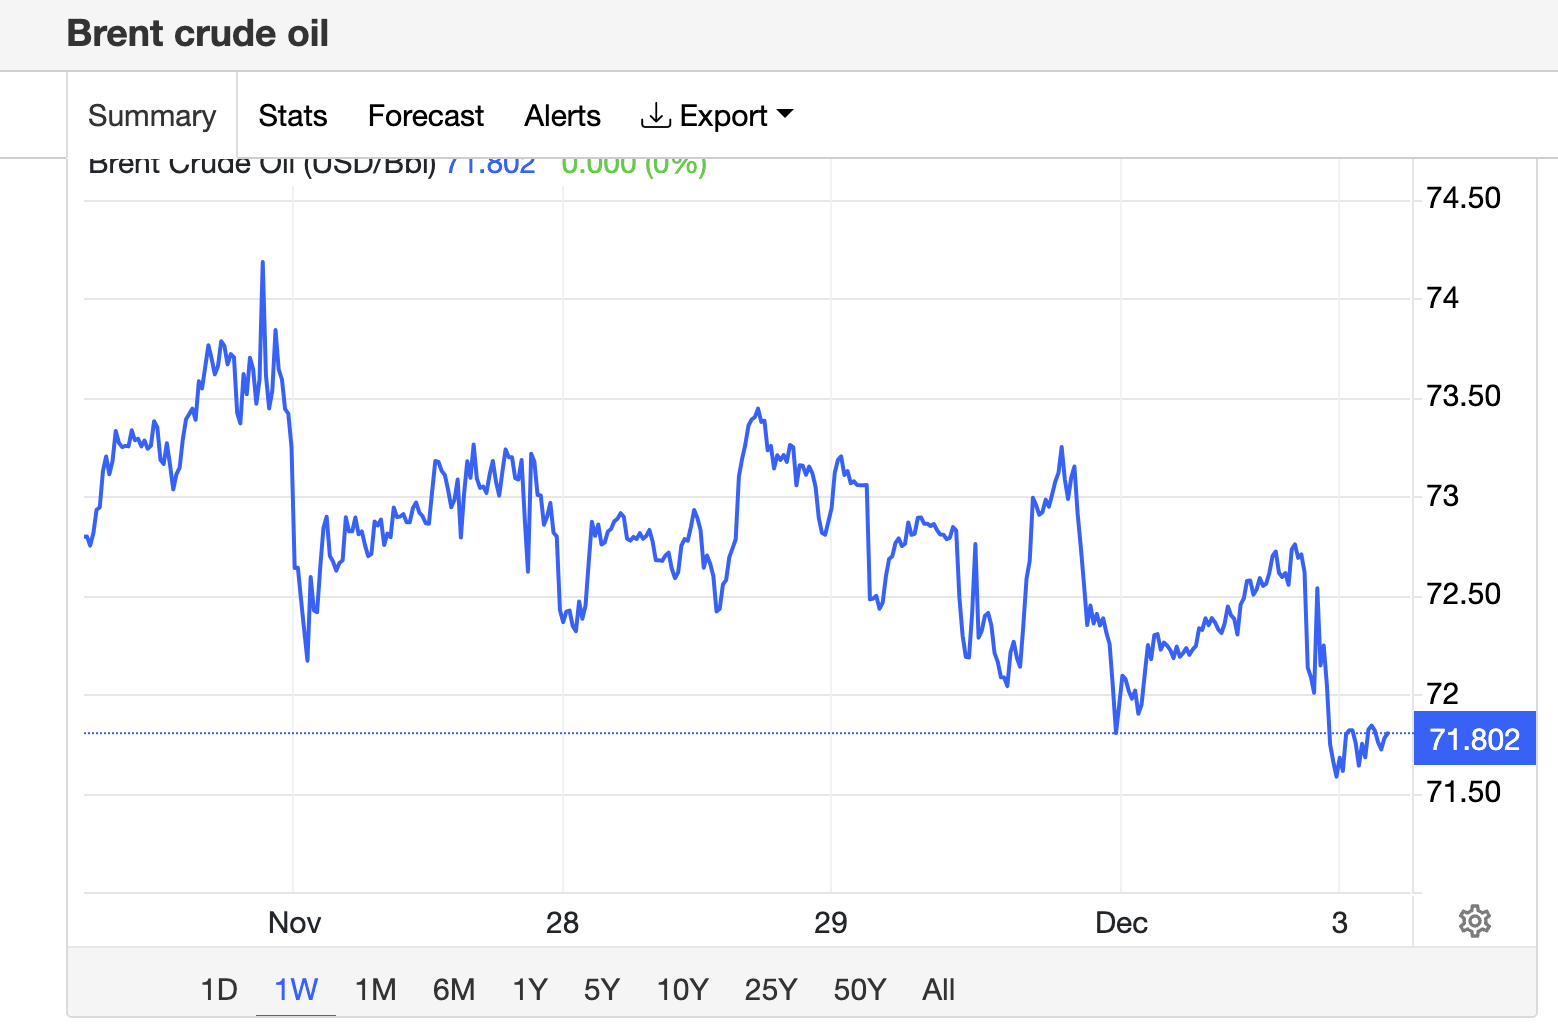Image resolution: width=1558 pixels, height=1034 pixels.
Task: Select the 1M time range
Action: [376, 990]
